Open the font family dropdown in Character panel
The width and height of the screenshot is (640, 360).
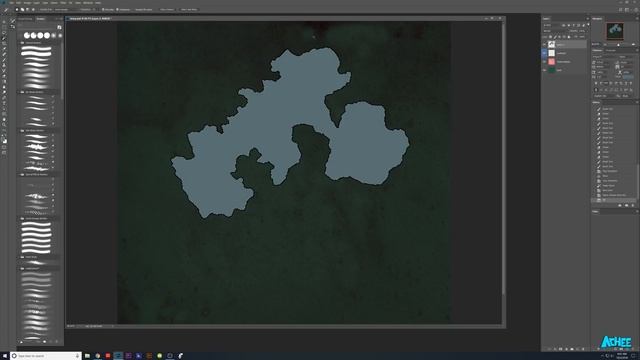pyautogui.click(x=604, y=57)
